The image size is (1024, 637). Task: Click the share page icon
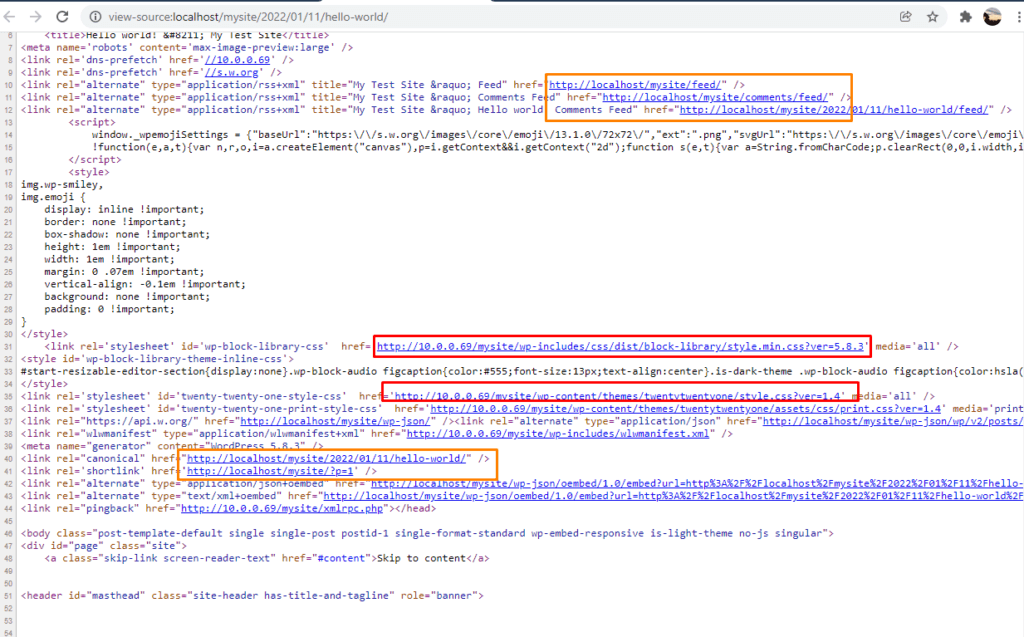[x=906, y=17]
